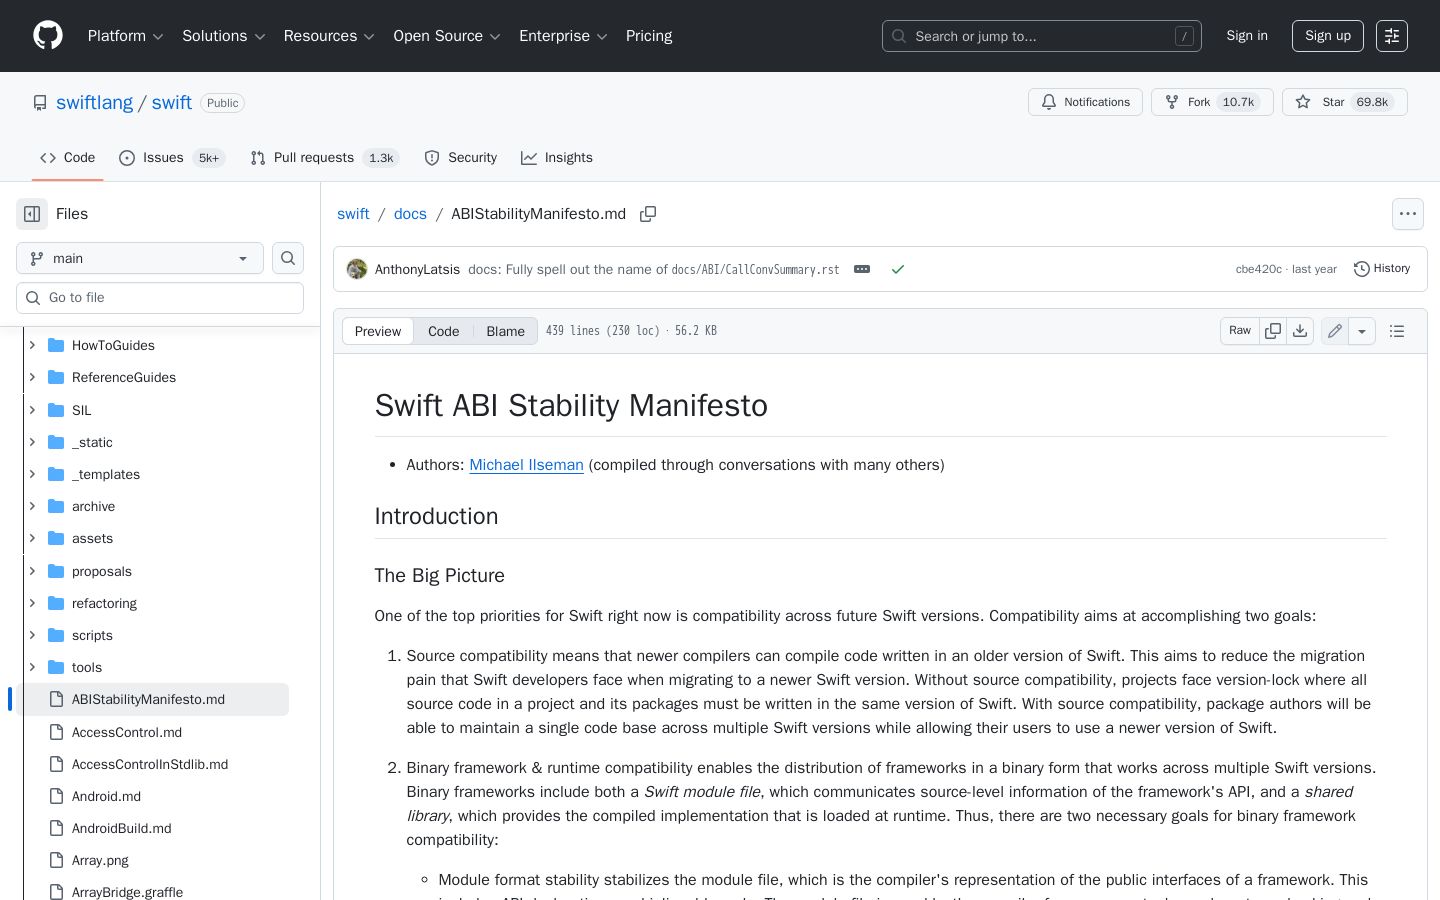Image resolution: width=1440 pixels, height=900 pixels.
Task: Collapse the Files side panel icon
Action: pyautogui.click(x=32, y=214)
